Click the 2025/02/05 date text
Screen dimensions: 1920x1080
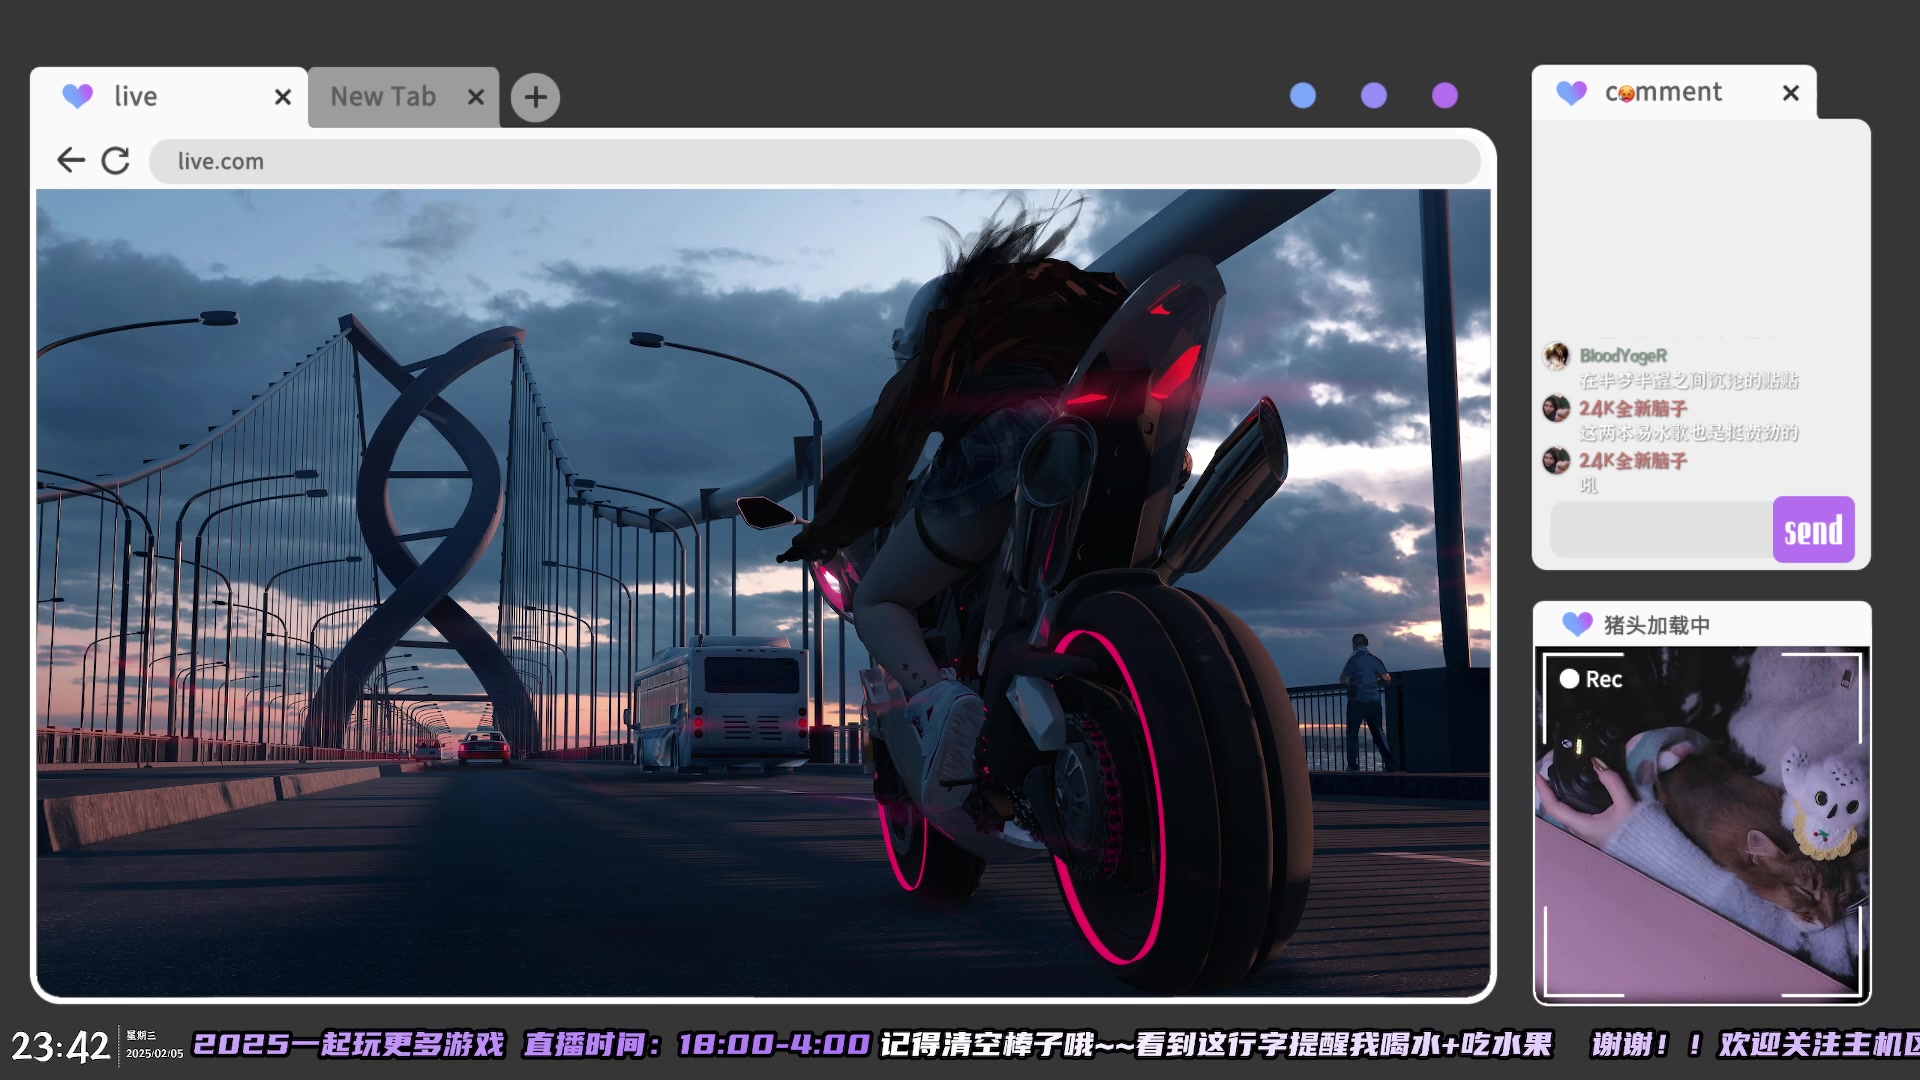154,1054
